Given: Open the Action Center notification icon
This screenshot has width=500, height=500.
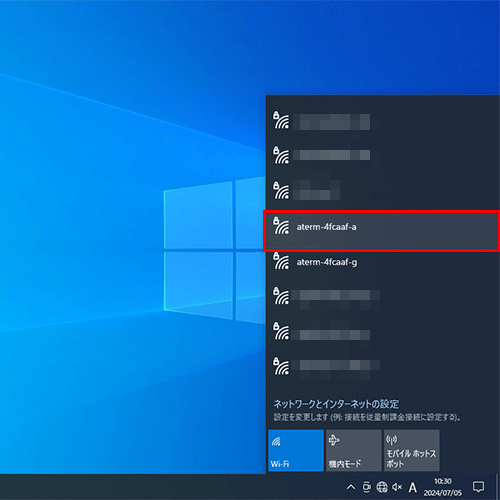Looking at the screenshot, I should pyautogui.click(x=479, y=487).
